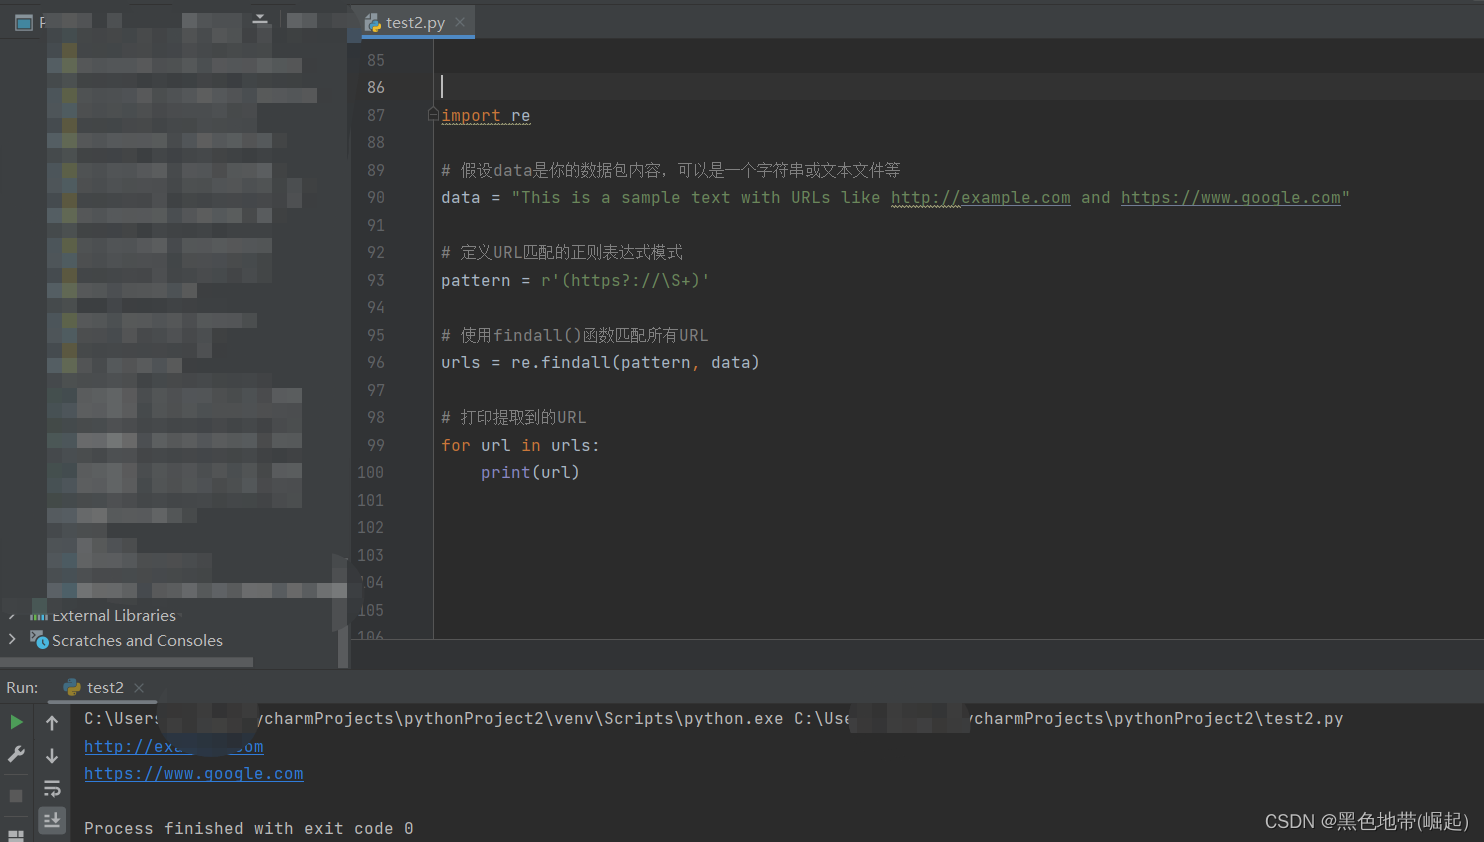
Task: Click line number 100 in the gutter
Action: click(x=370, y=472)
